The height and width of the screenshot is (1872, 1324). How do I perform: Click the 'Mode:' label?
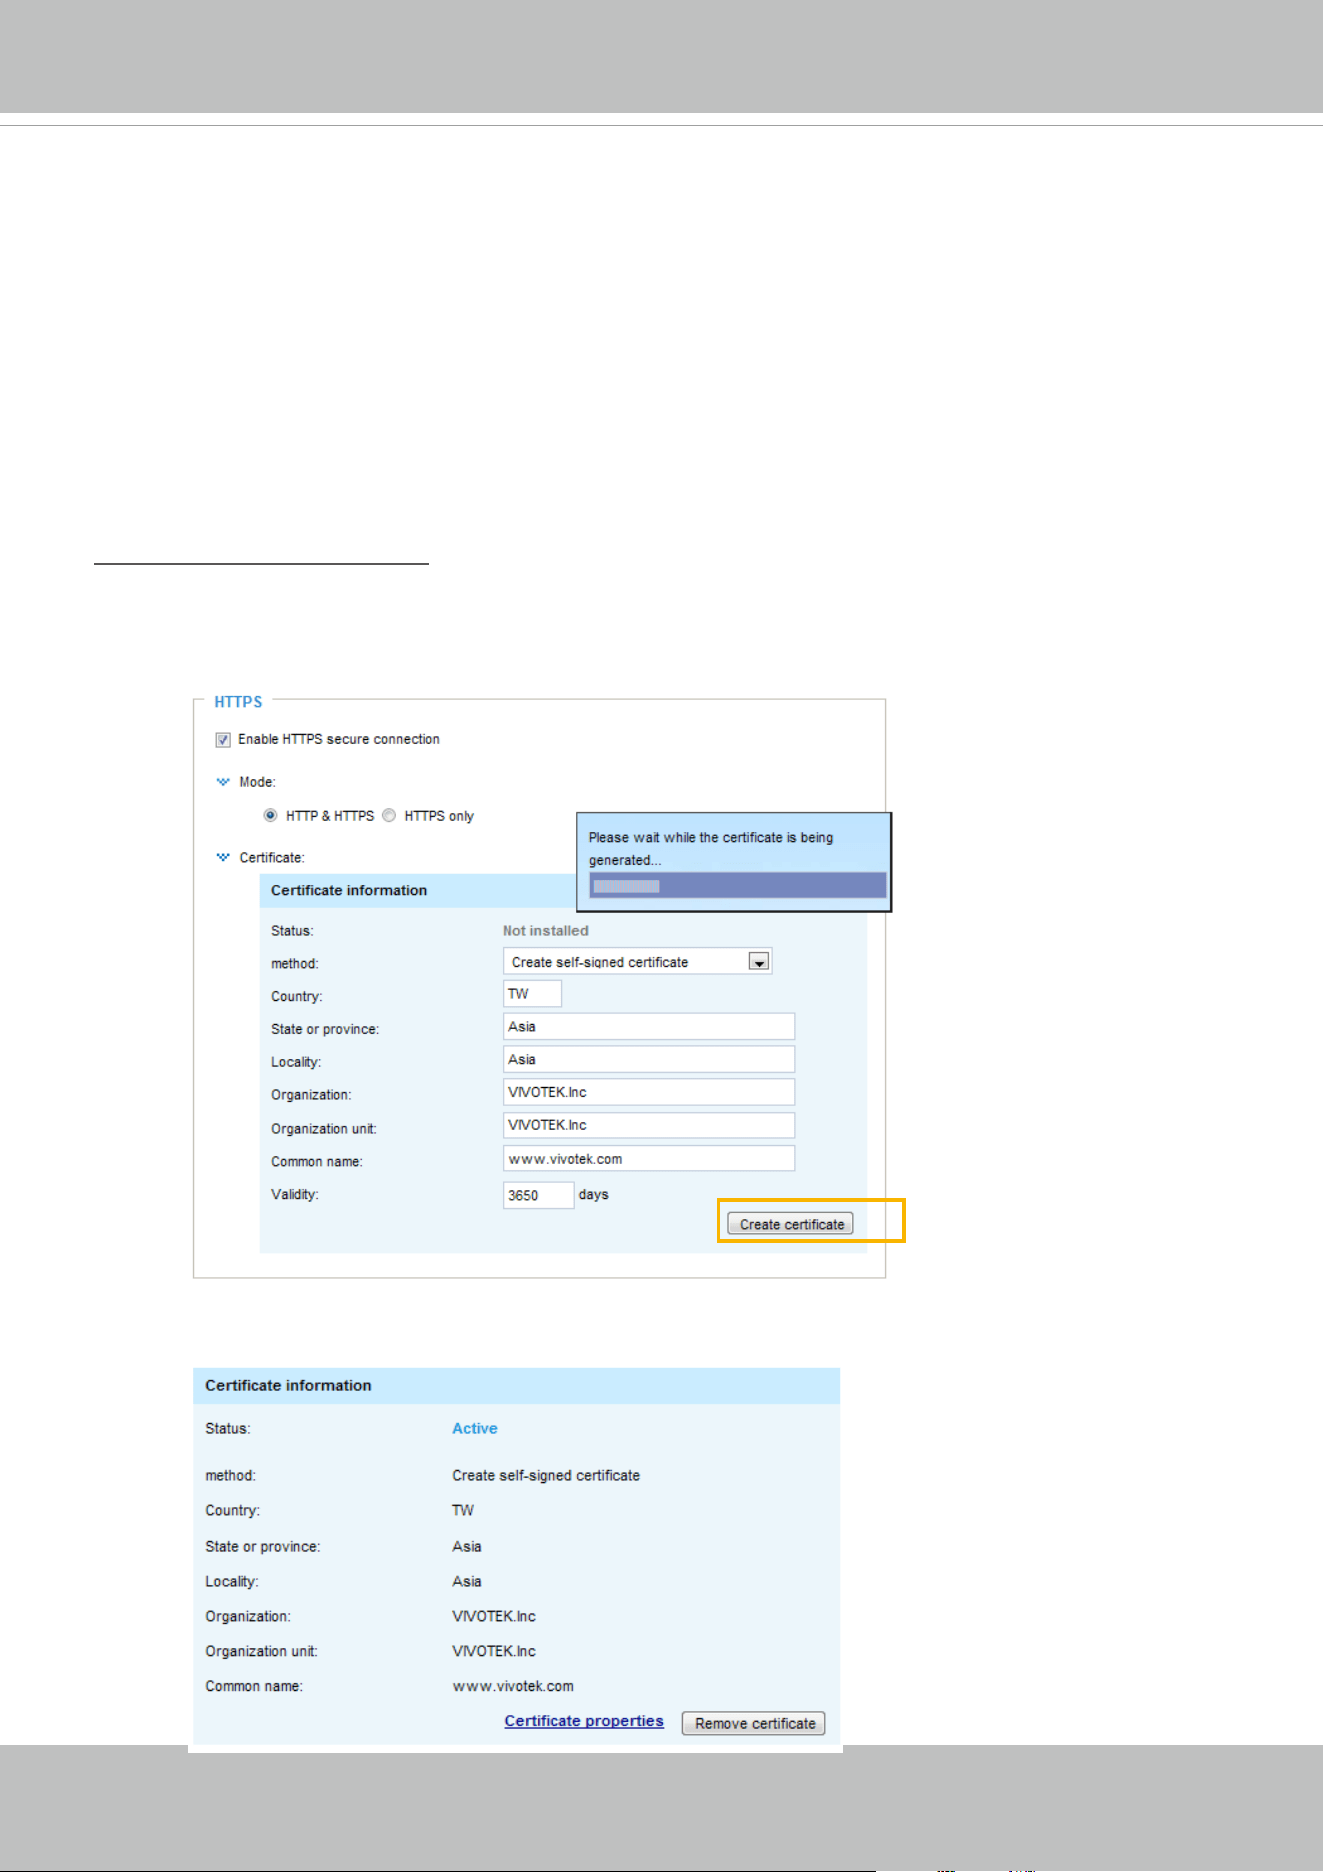(x=257, y=782)
